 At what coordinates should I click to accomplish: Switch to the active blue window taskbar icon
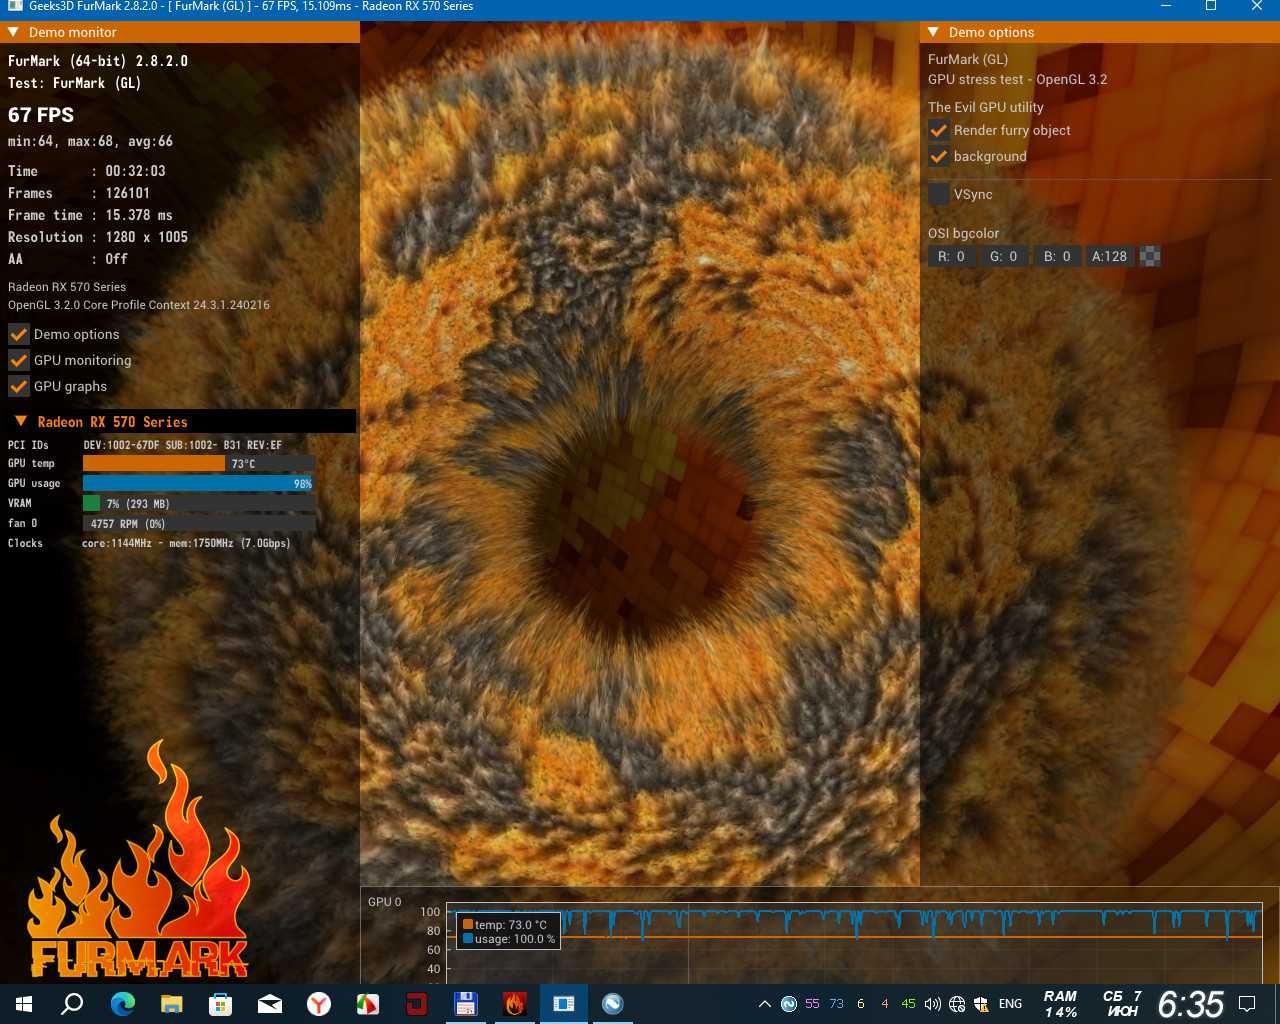(563, 1003)
